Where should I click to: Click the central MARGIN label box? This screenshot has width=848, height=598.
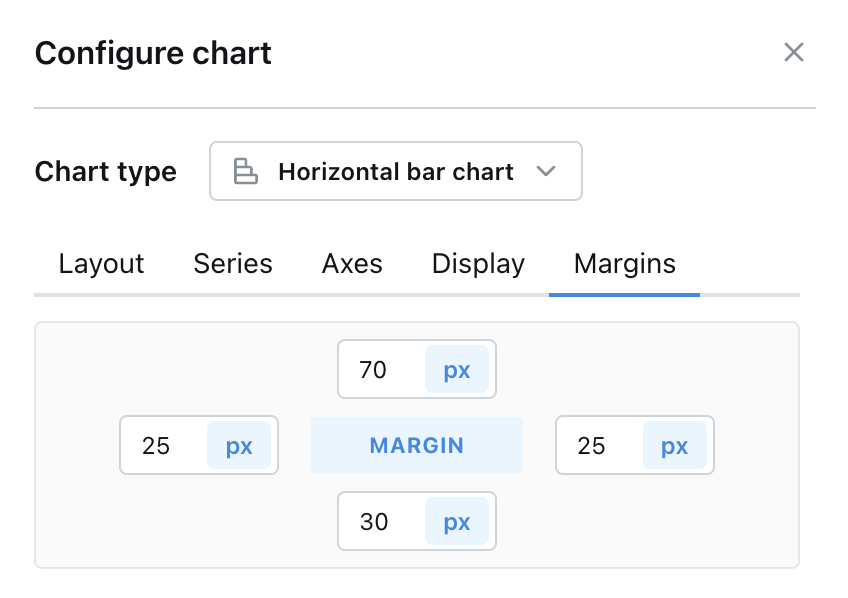417,445
